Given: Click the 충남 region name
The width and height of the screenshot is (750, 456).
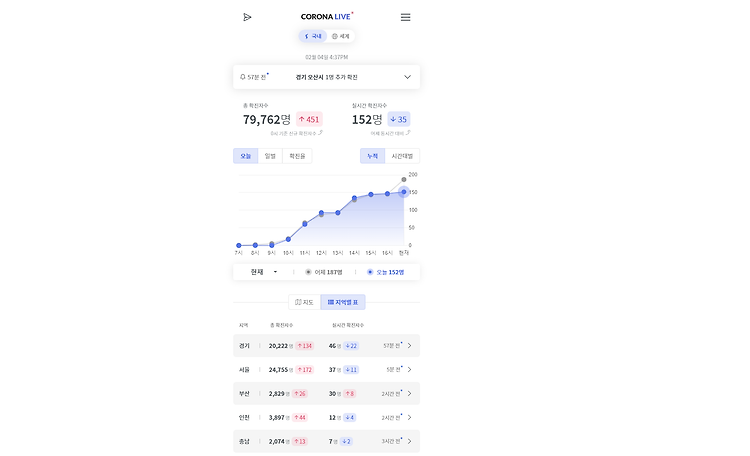Looking at the screenshot, I should pos(244,441).
